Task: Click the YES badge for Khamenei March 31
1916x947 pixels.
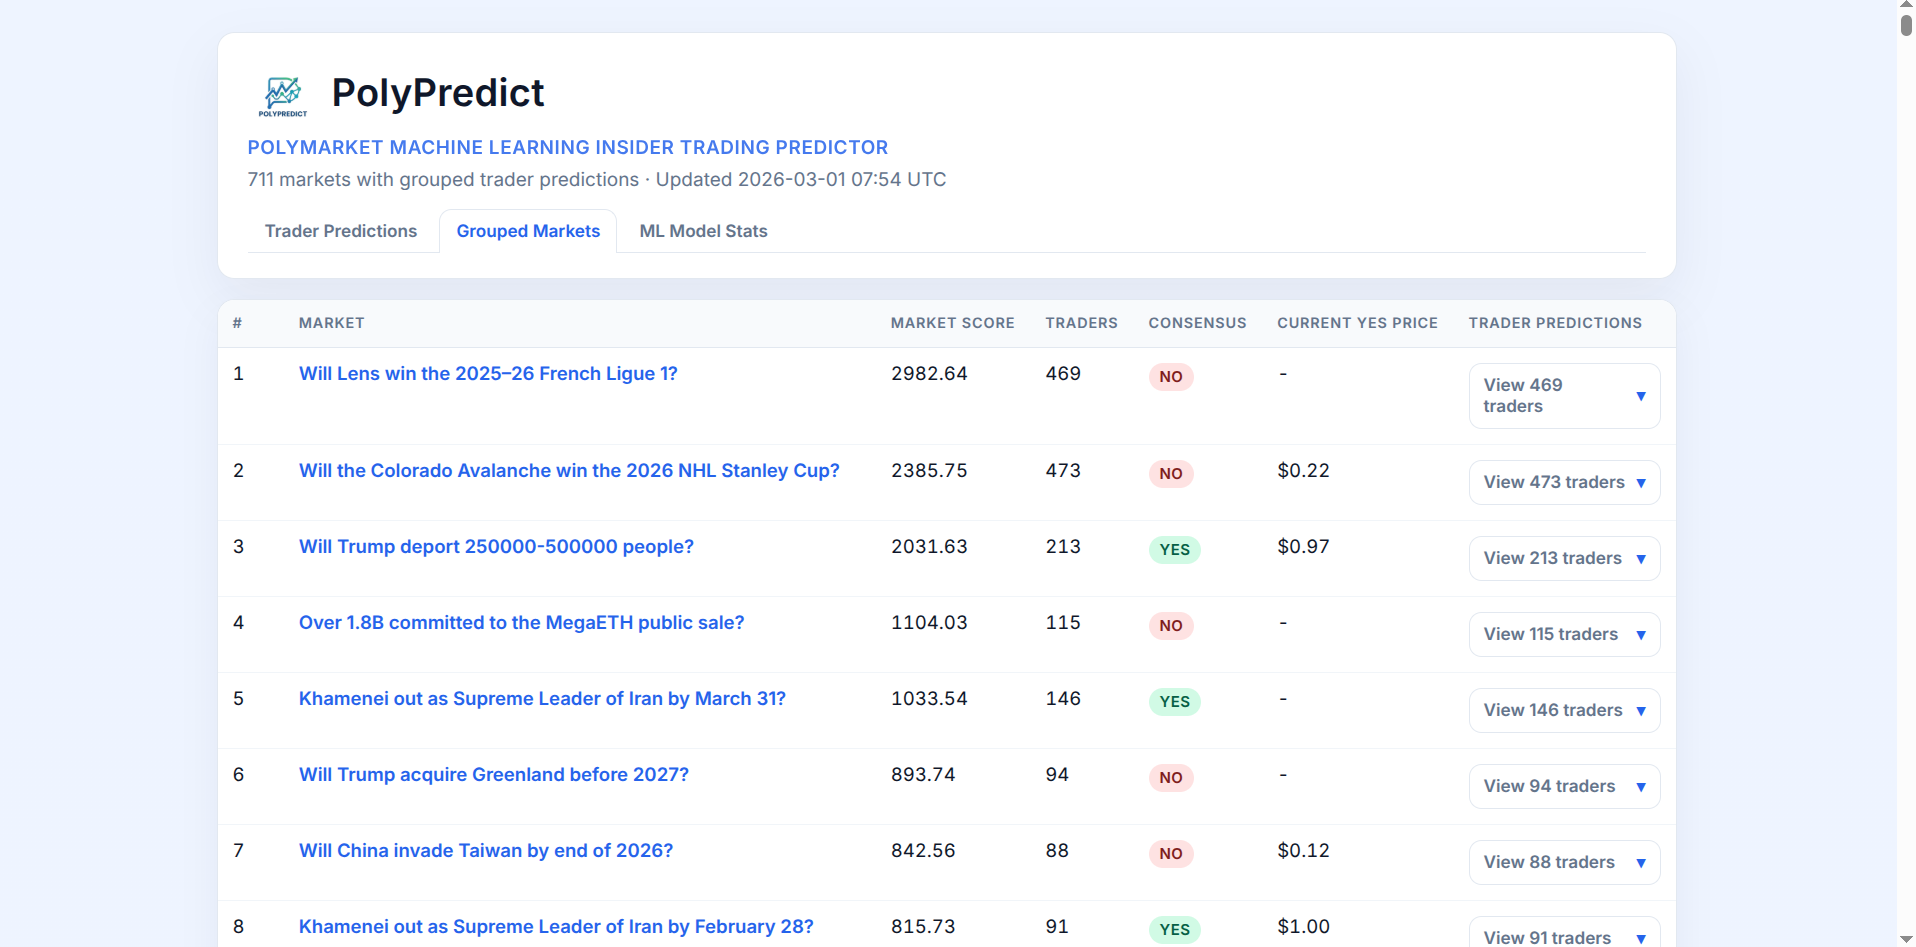Action: pyautogui.click(x=1175, y=702)
